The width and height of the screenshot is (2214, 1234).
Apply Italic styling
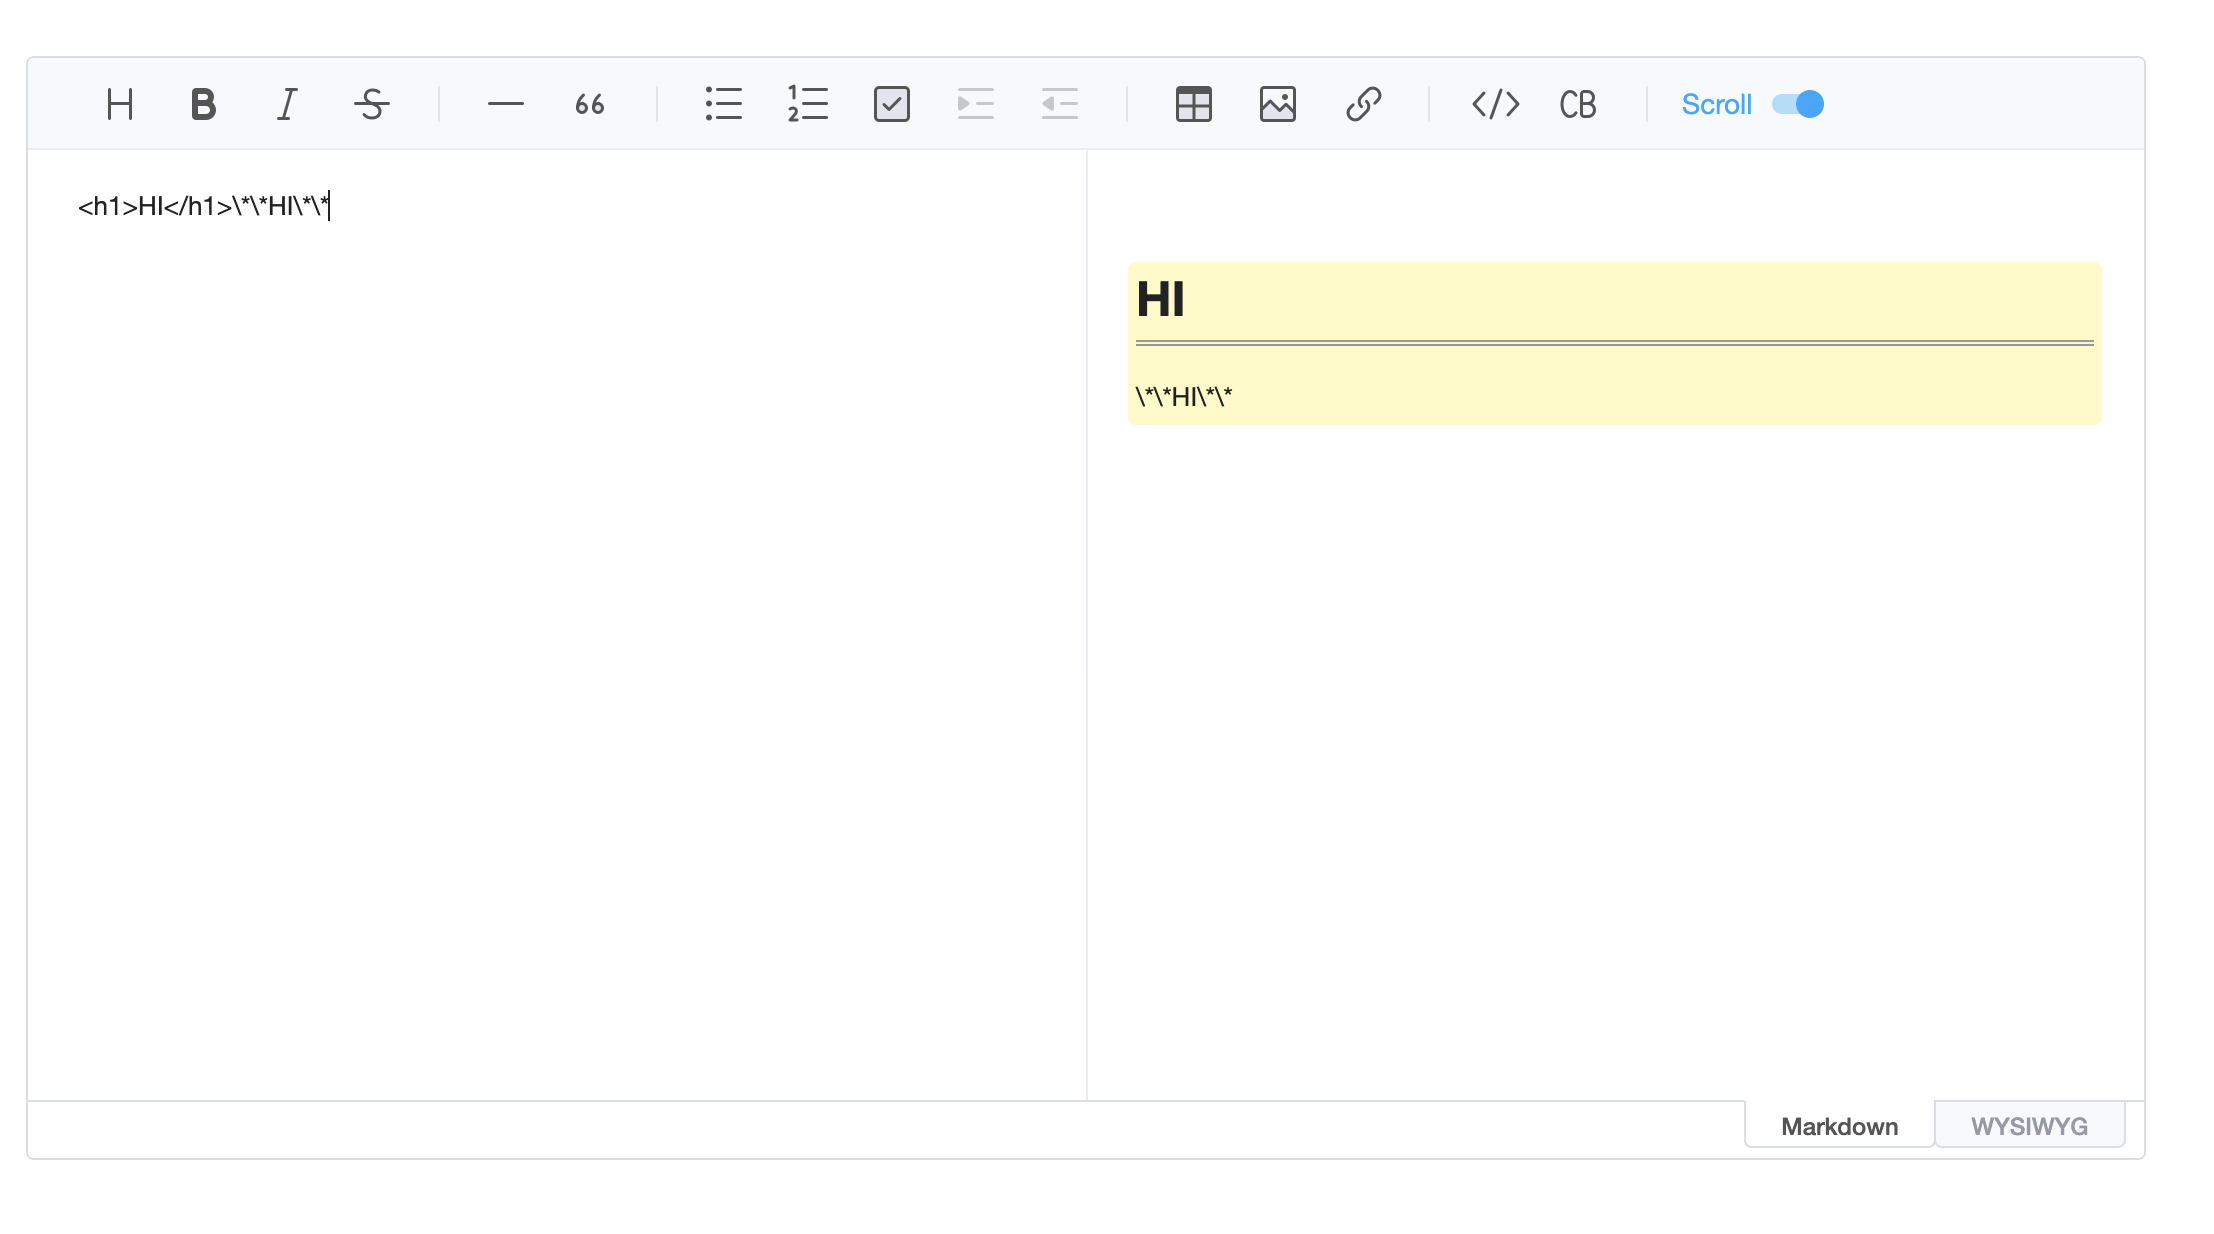[x=286, y=104]
